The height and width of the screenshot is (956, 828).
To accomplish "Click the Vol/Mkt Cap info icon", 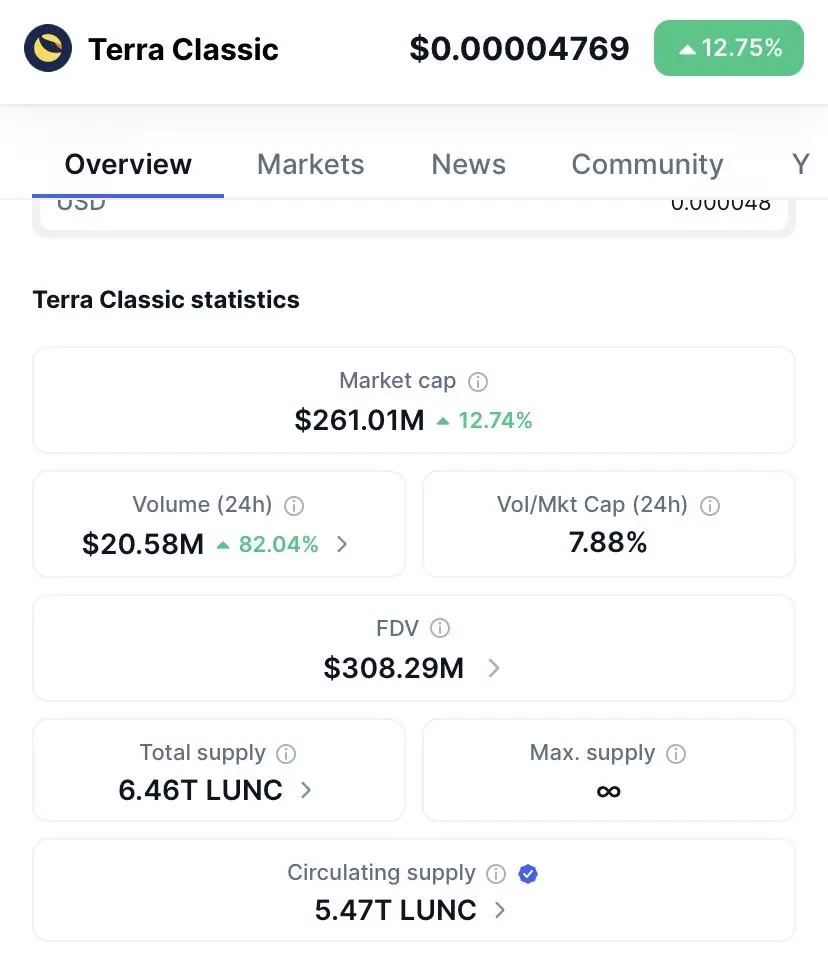I will pos(710,505).
